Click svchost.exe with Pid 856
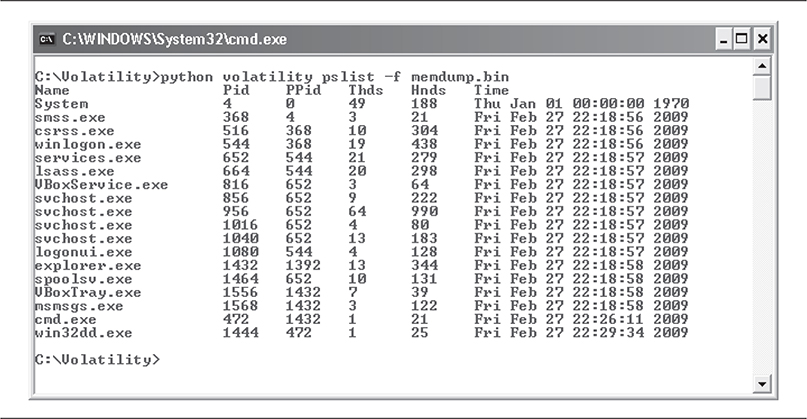Screen dimensions: 807x419 [83, 198]
